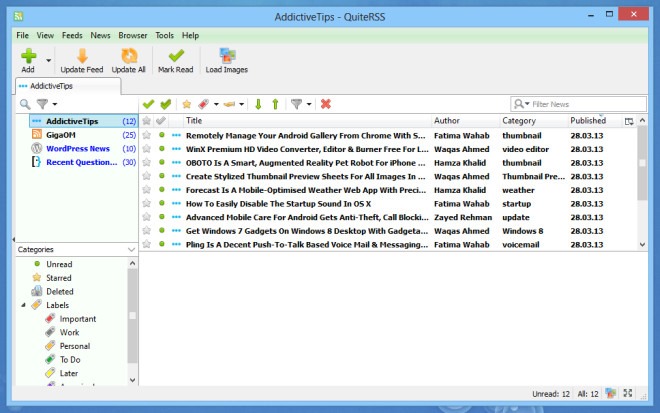660x413 pixels.
Task: Open the news filter dropdown arrow
Action: click(x=309, y=104)
